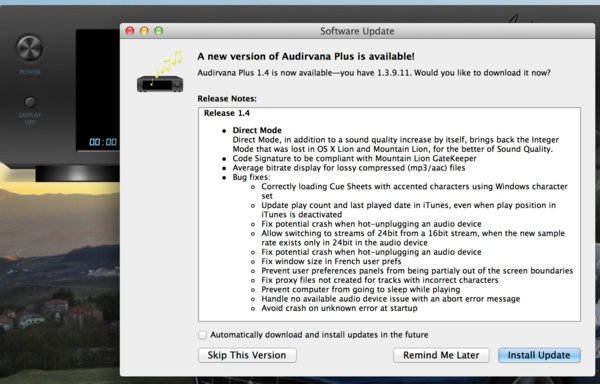Click the 'Would you like to download it now?' message

click(x=482, y=73)
